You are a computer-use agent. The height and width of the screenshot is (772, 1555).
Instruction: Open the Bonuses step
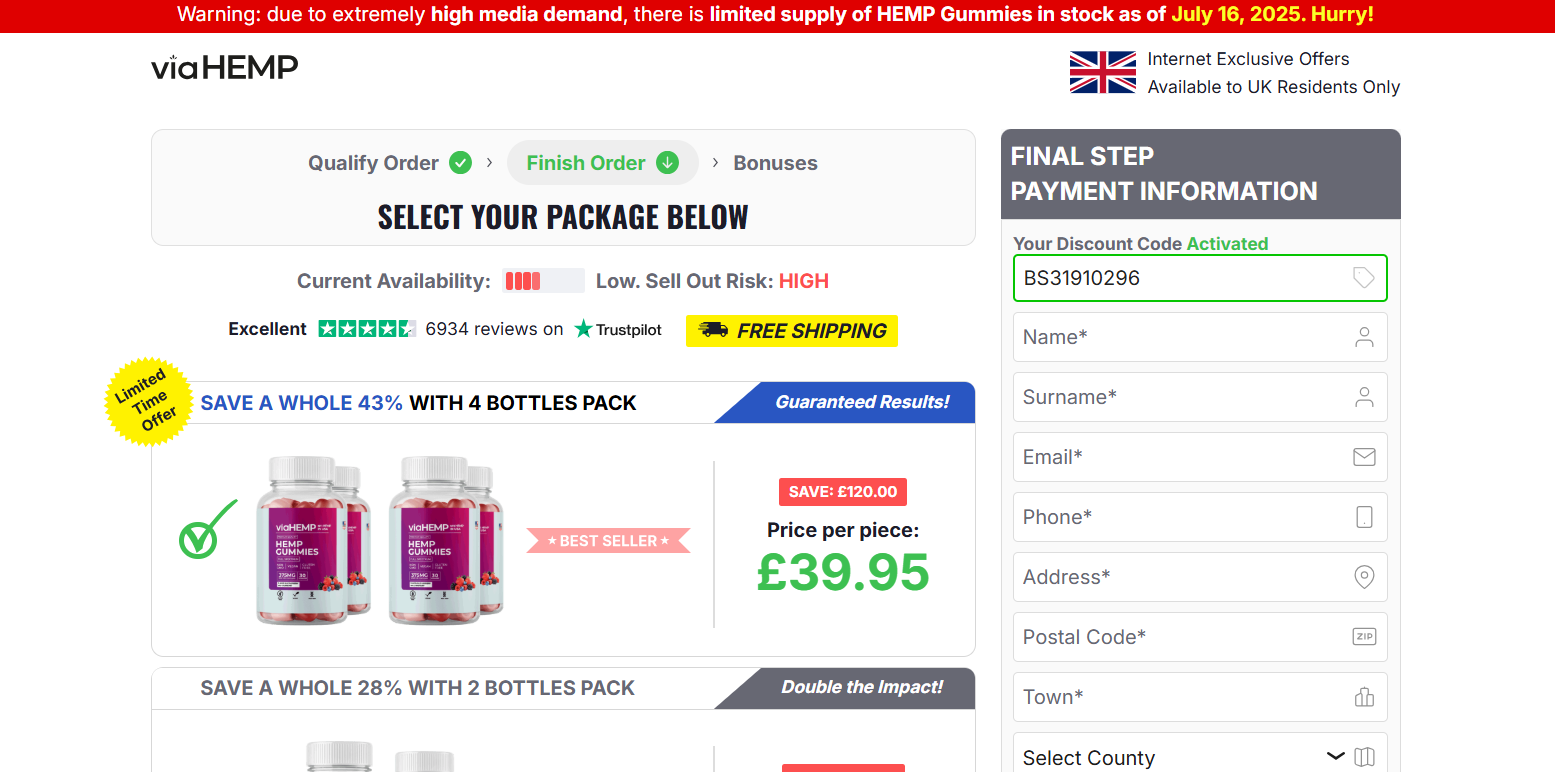[x=775, y=163]
